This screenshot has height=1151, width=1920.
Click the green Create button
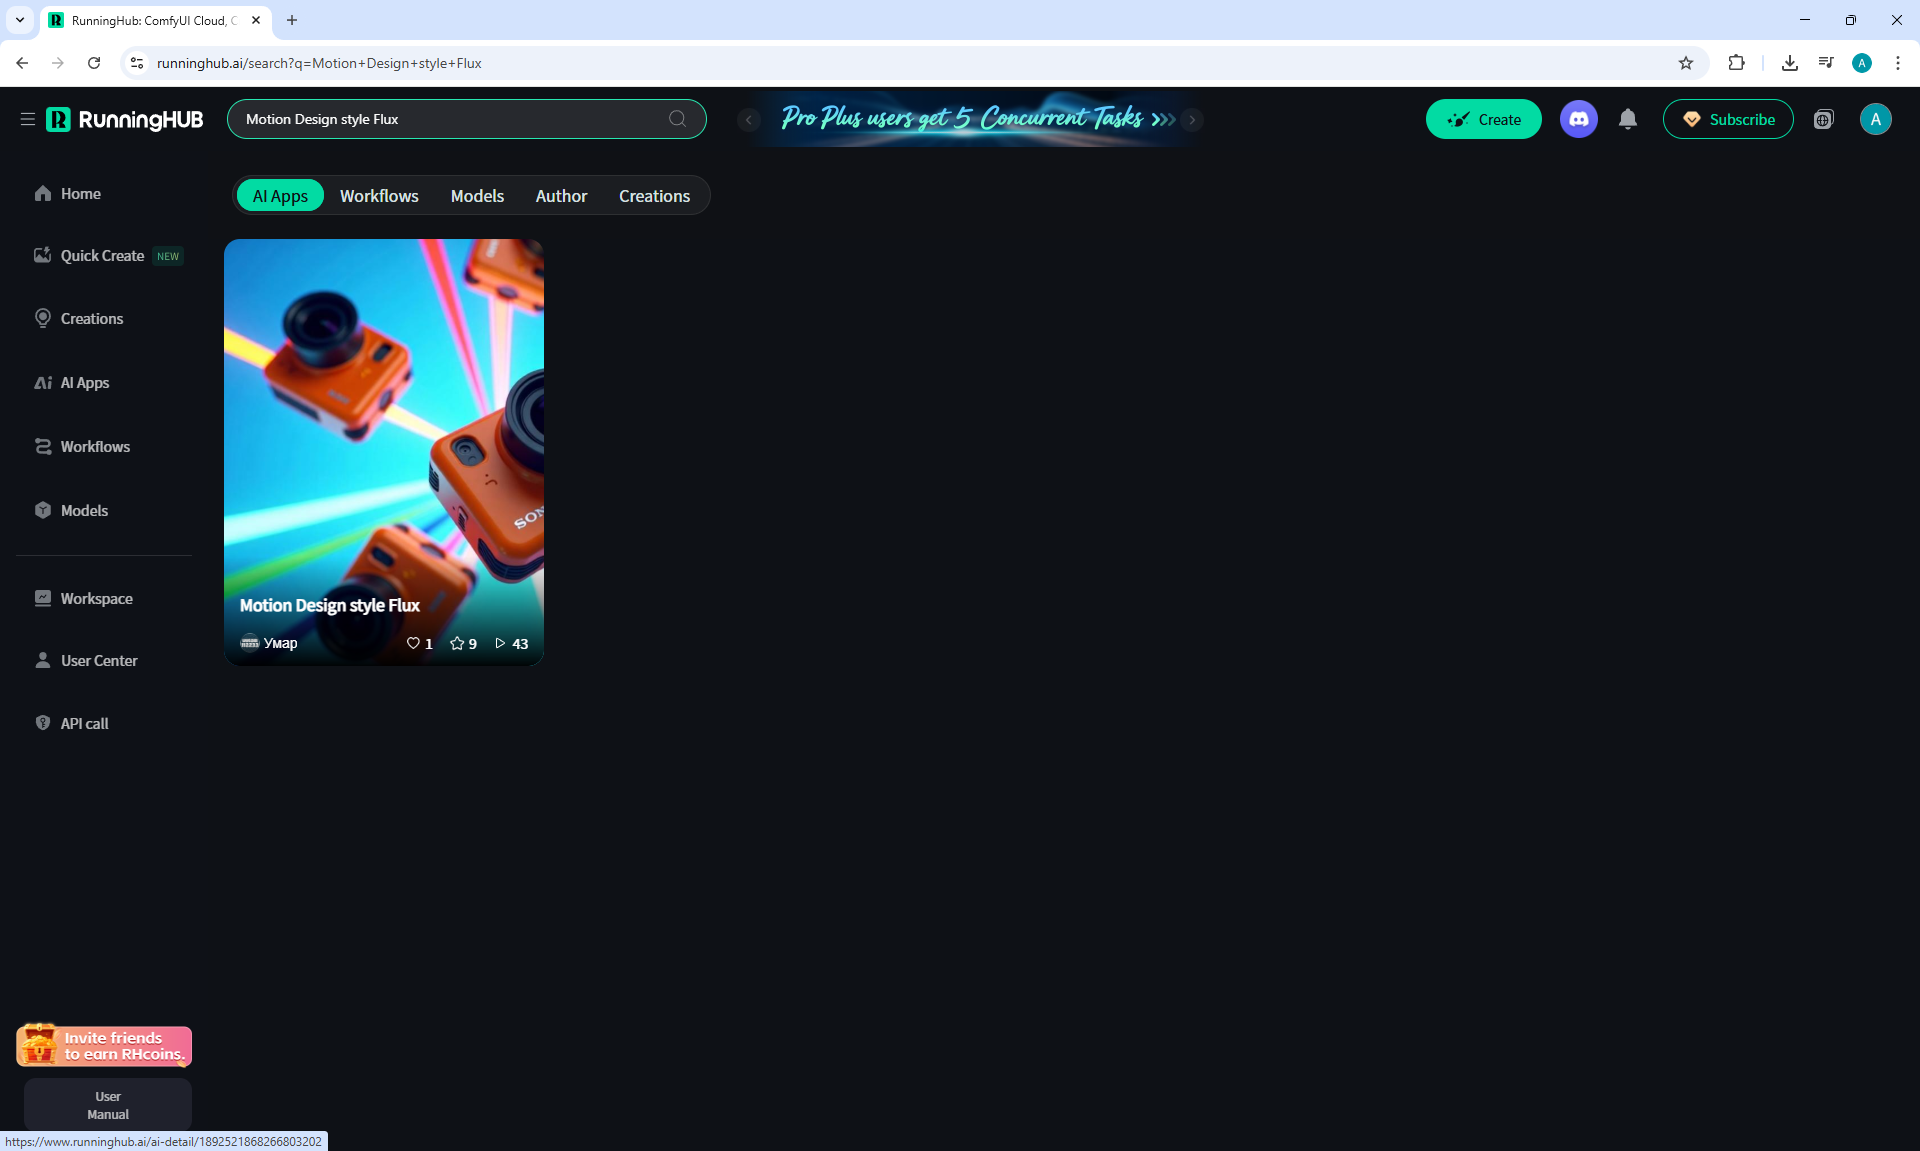[1483, 119]
